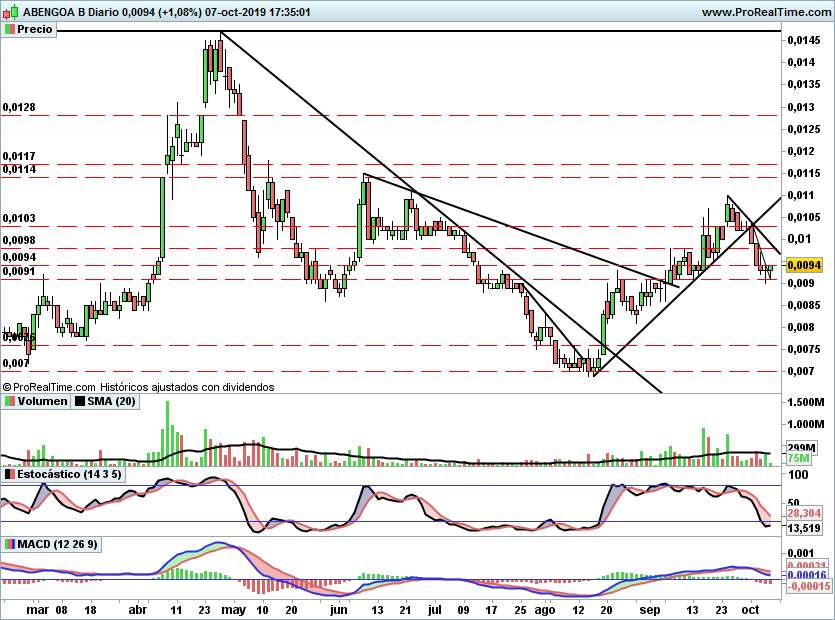Screen dimensions: 835x620
Task: Click the www.ProRealTime.com link at top right
Action: click(766, 12)
